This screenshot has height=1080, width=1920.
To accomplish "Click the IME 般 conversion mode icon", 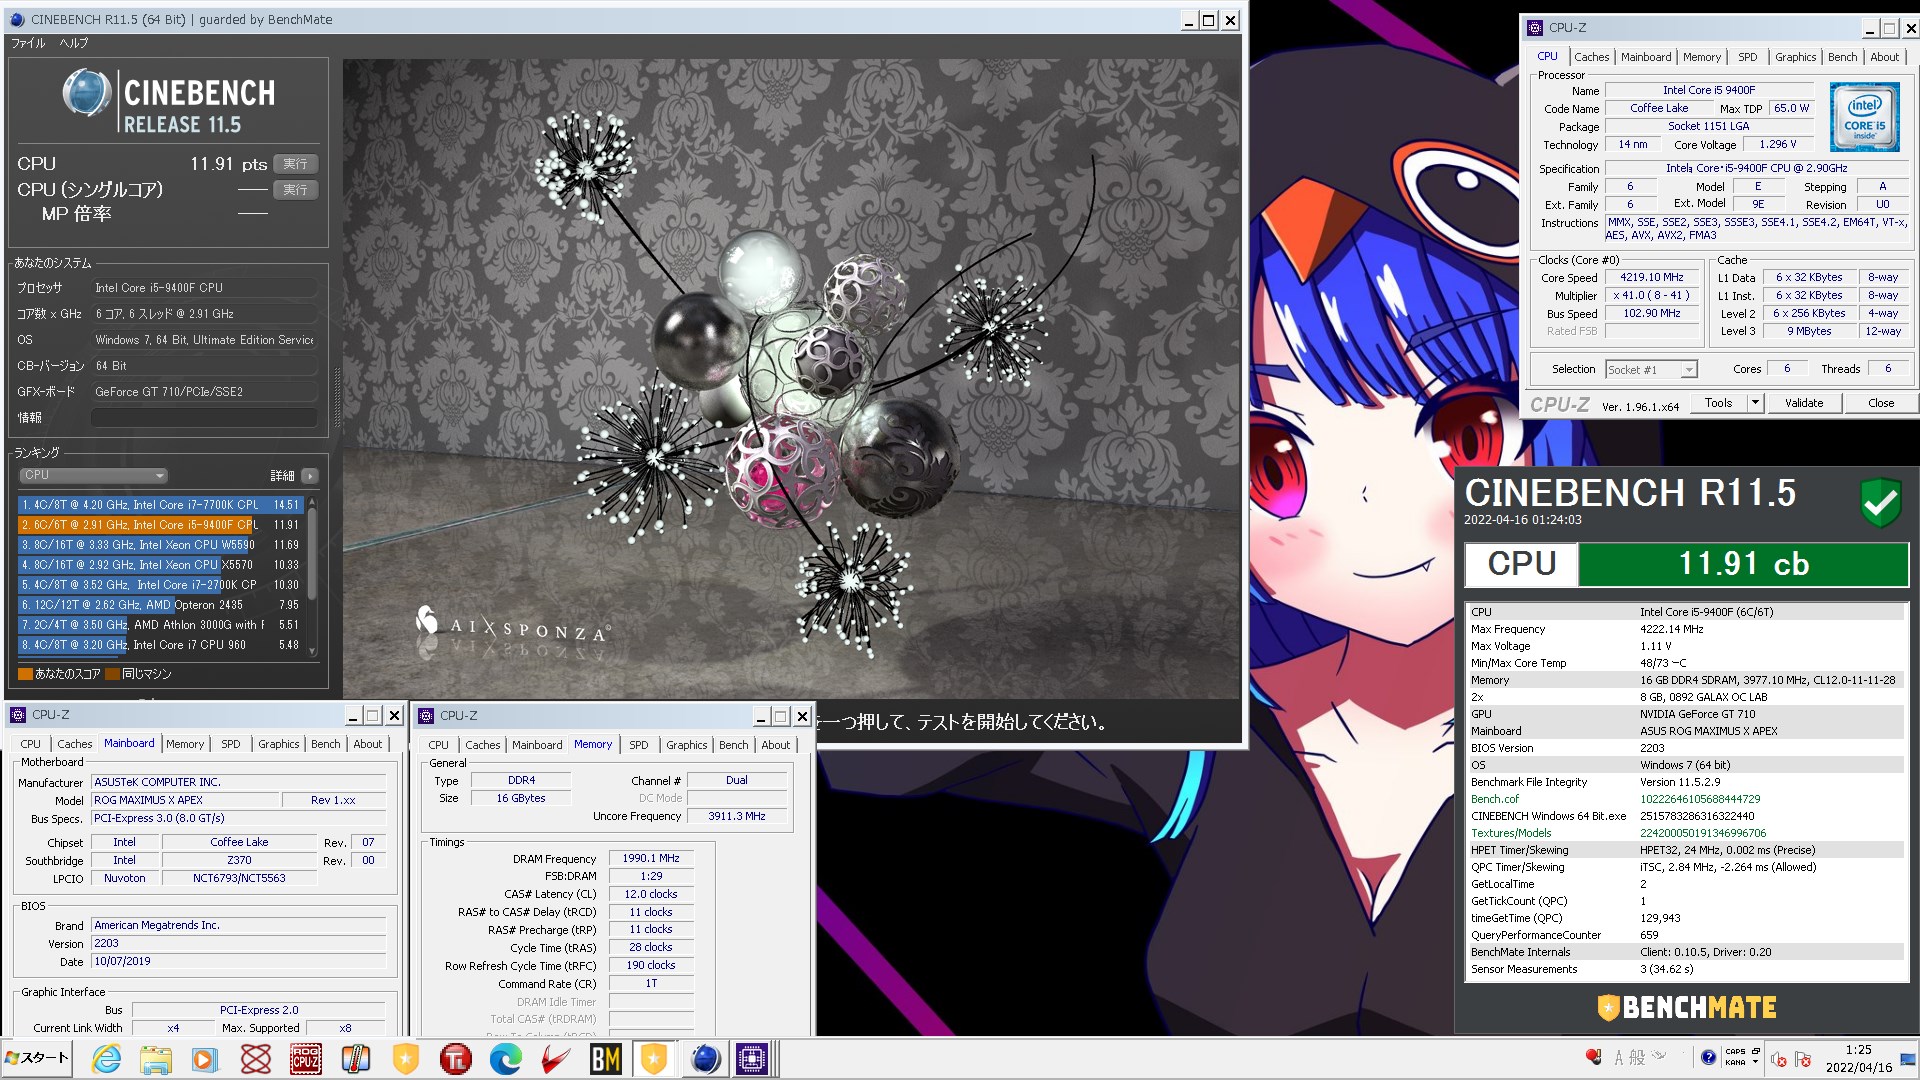I will (x=1637, y=1057).
